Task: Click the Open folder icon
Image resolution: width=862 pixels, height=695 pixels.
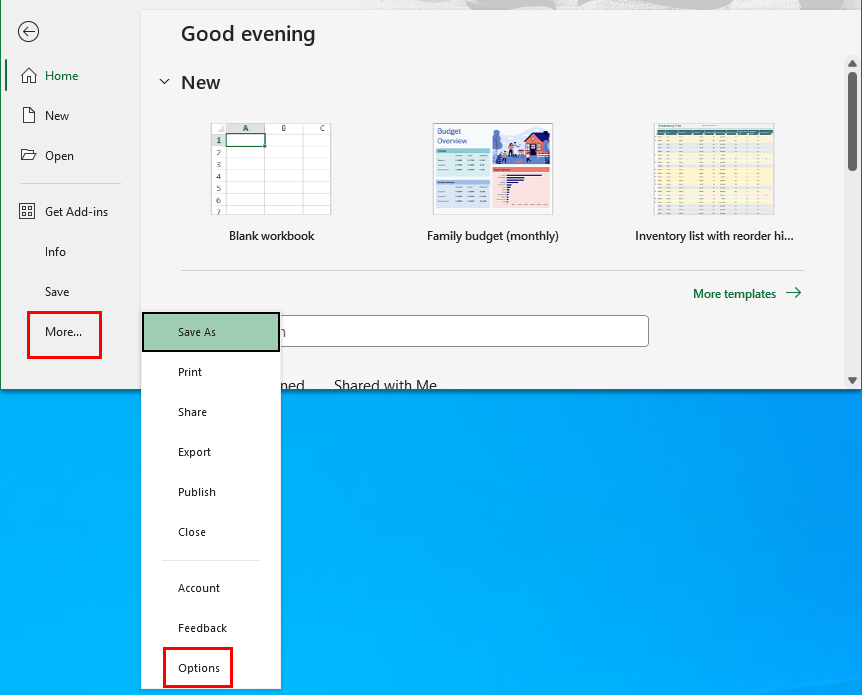Action: click(x=29, y=155)
